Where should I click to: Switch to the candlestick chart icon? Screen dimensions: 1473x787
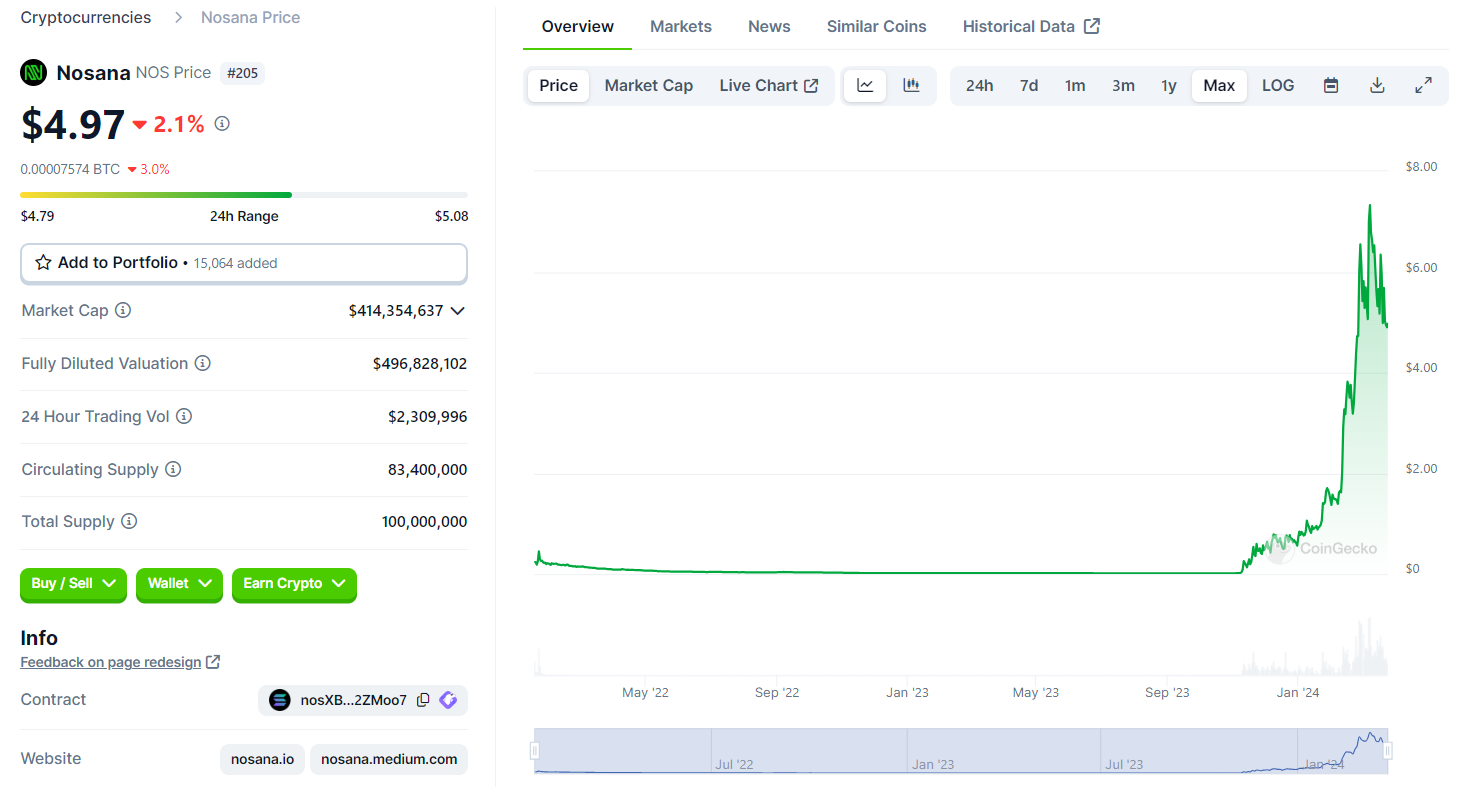[911, 86]
